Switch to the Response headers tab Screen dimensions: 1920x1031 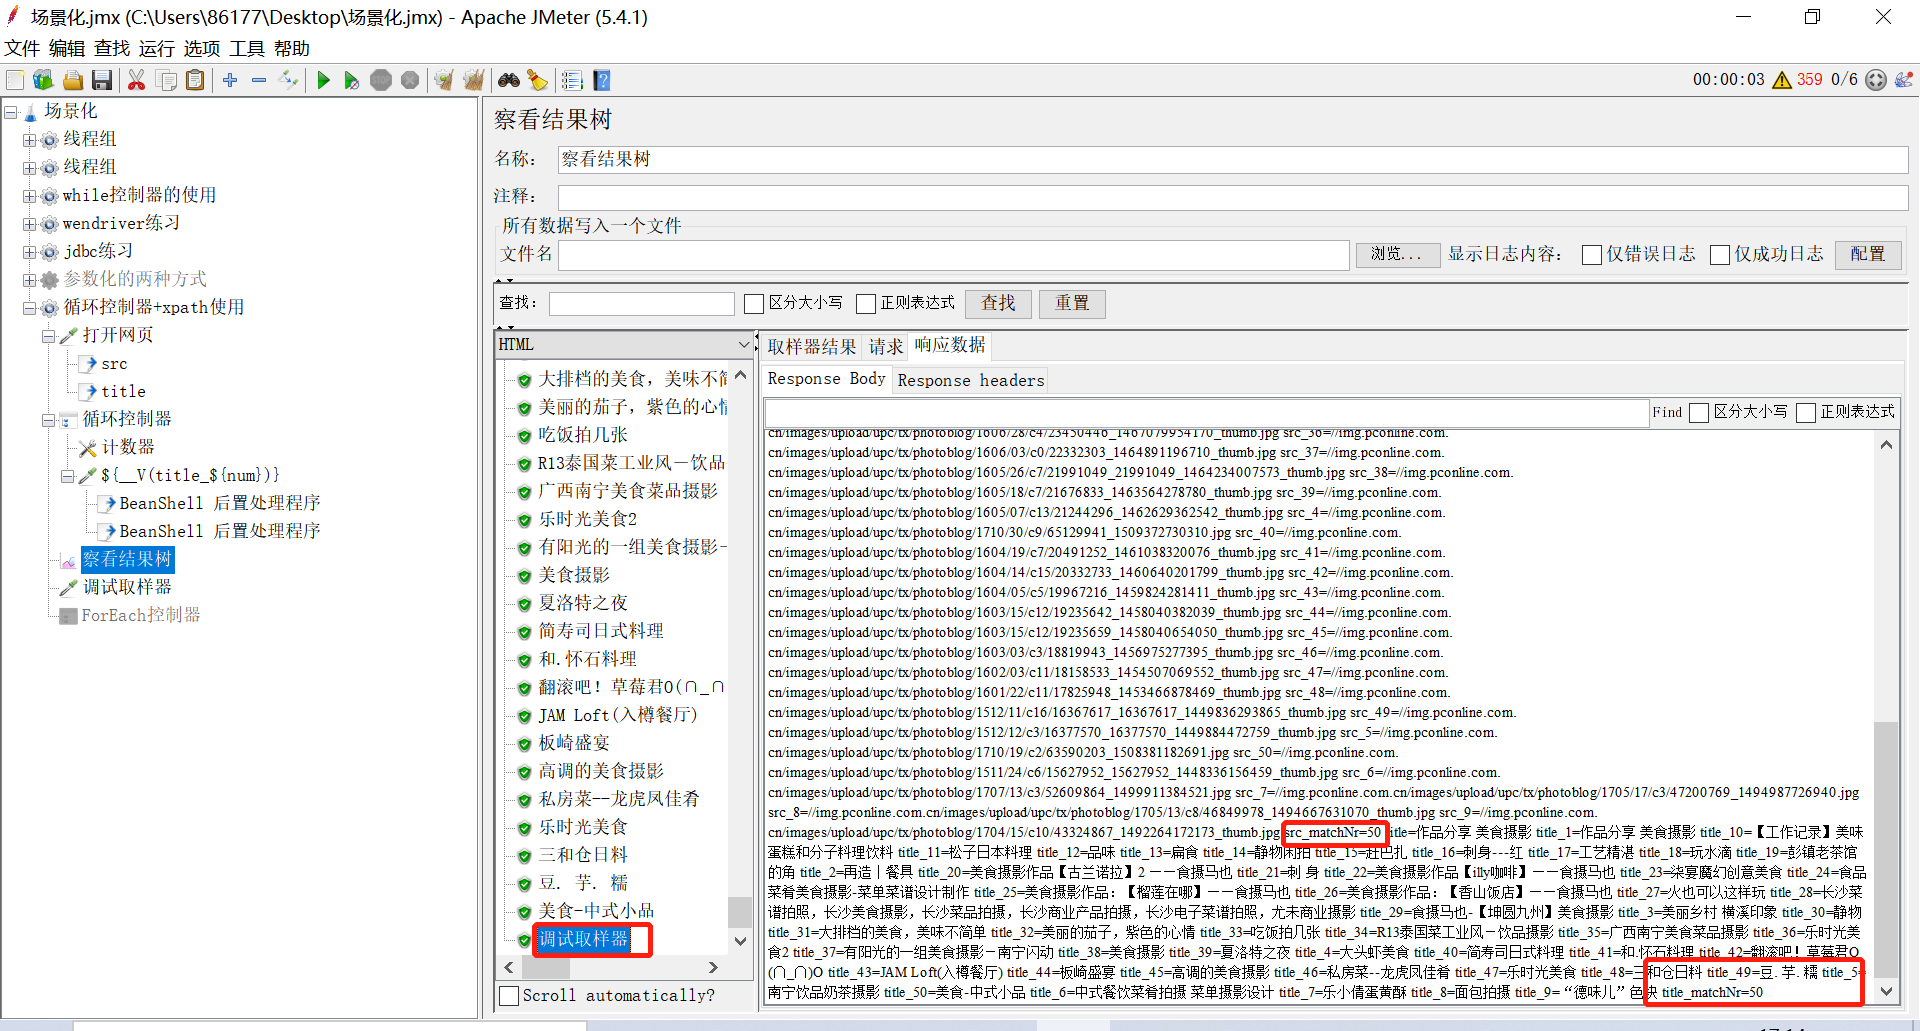coord(970,380)
